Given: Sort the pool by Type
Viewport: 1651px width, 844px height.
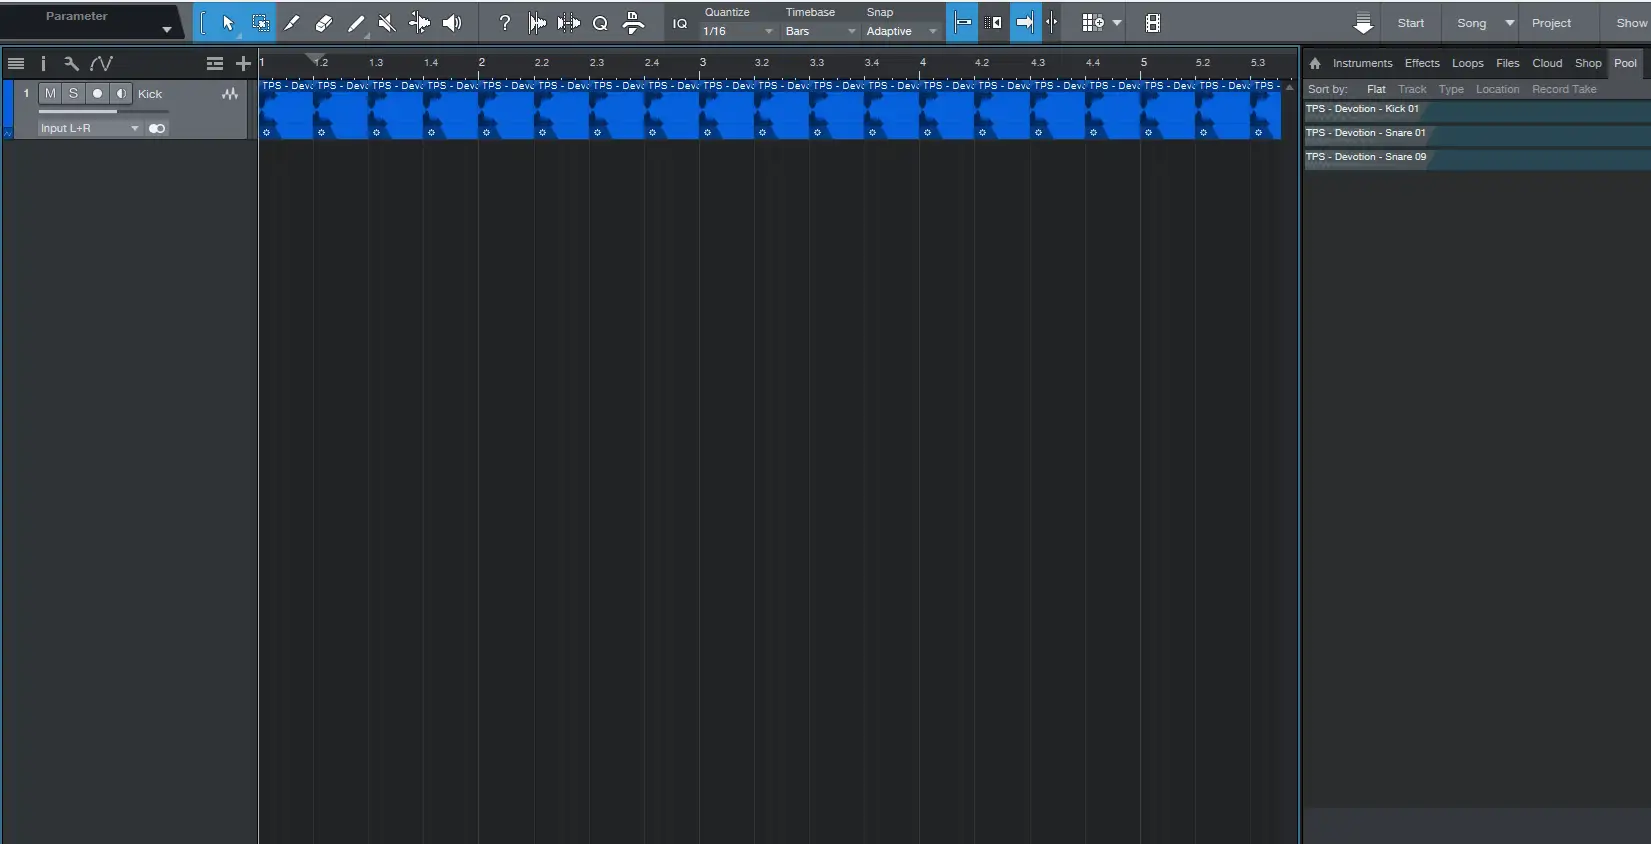Looking at the screenshot, I should point(1450,89).
